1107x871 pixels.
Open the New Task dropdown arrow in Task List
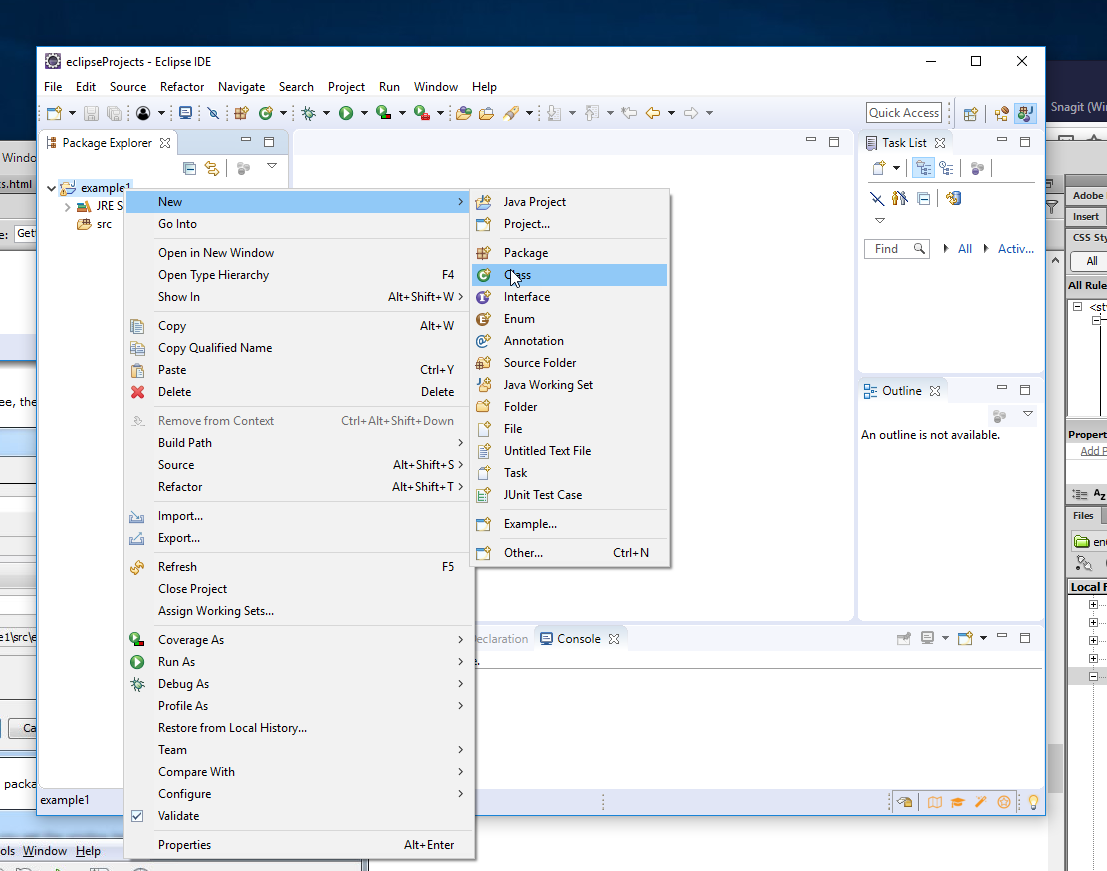pos(896,168)
